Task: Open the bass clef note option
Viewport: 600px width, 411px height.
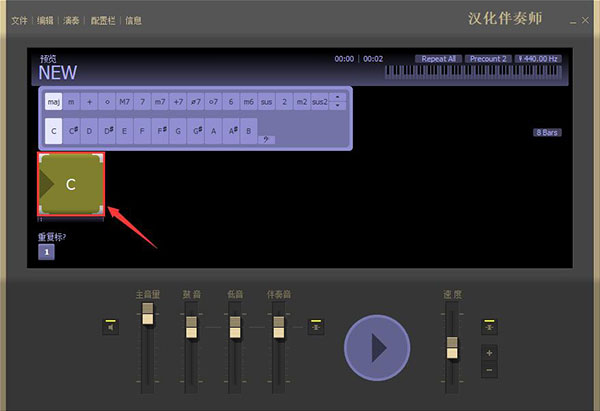Action: 266,140
